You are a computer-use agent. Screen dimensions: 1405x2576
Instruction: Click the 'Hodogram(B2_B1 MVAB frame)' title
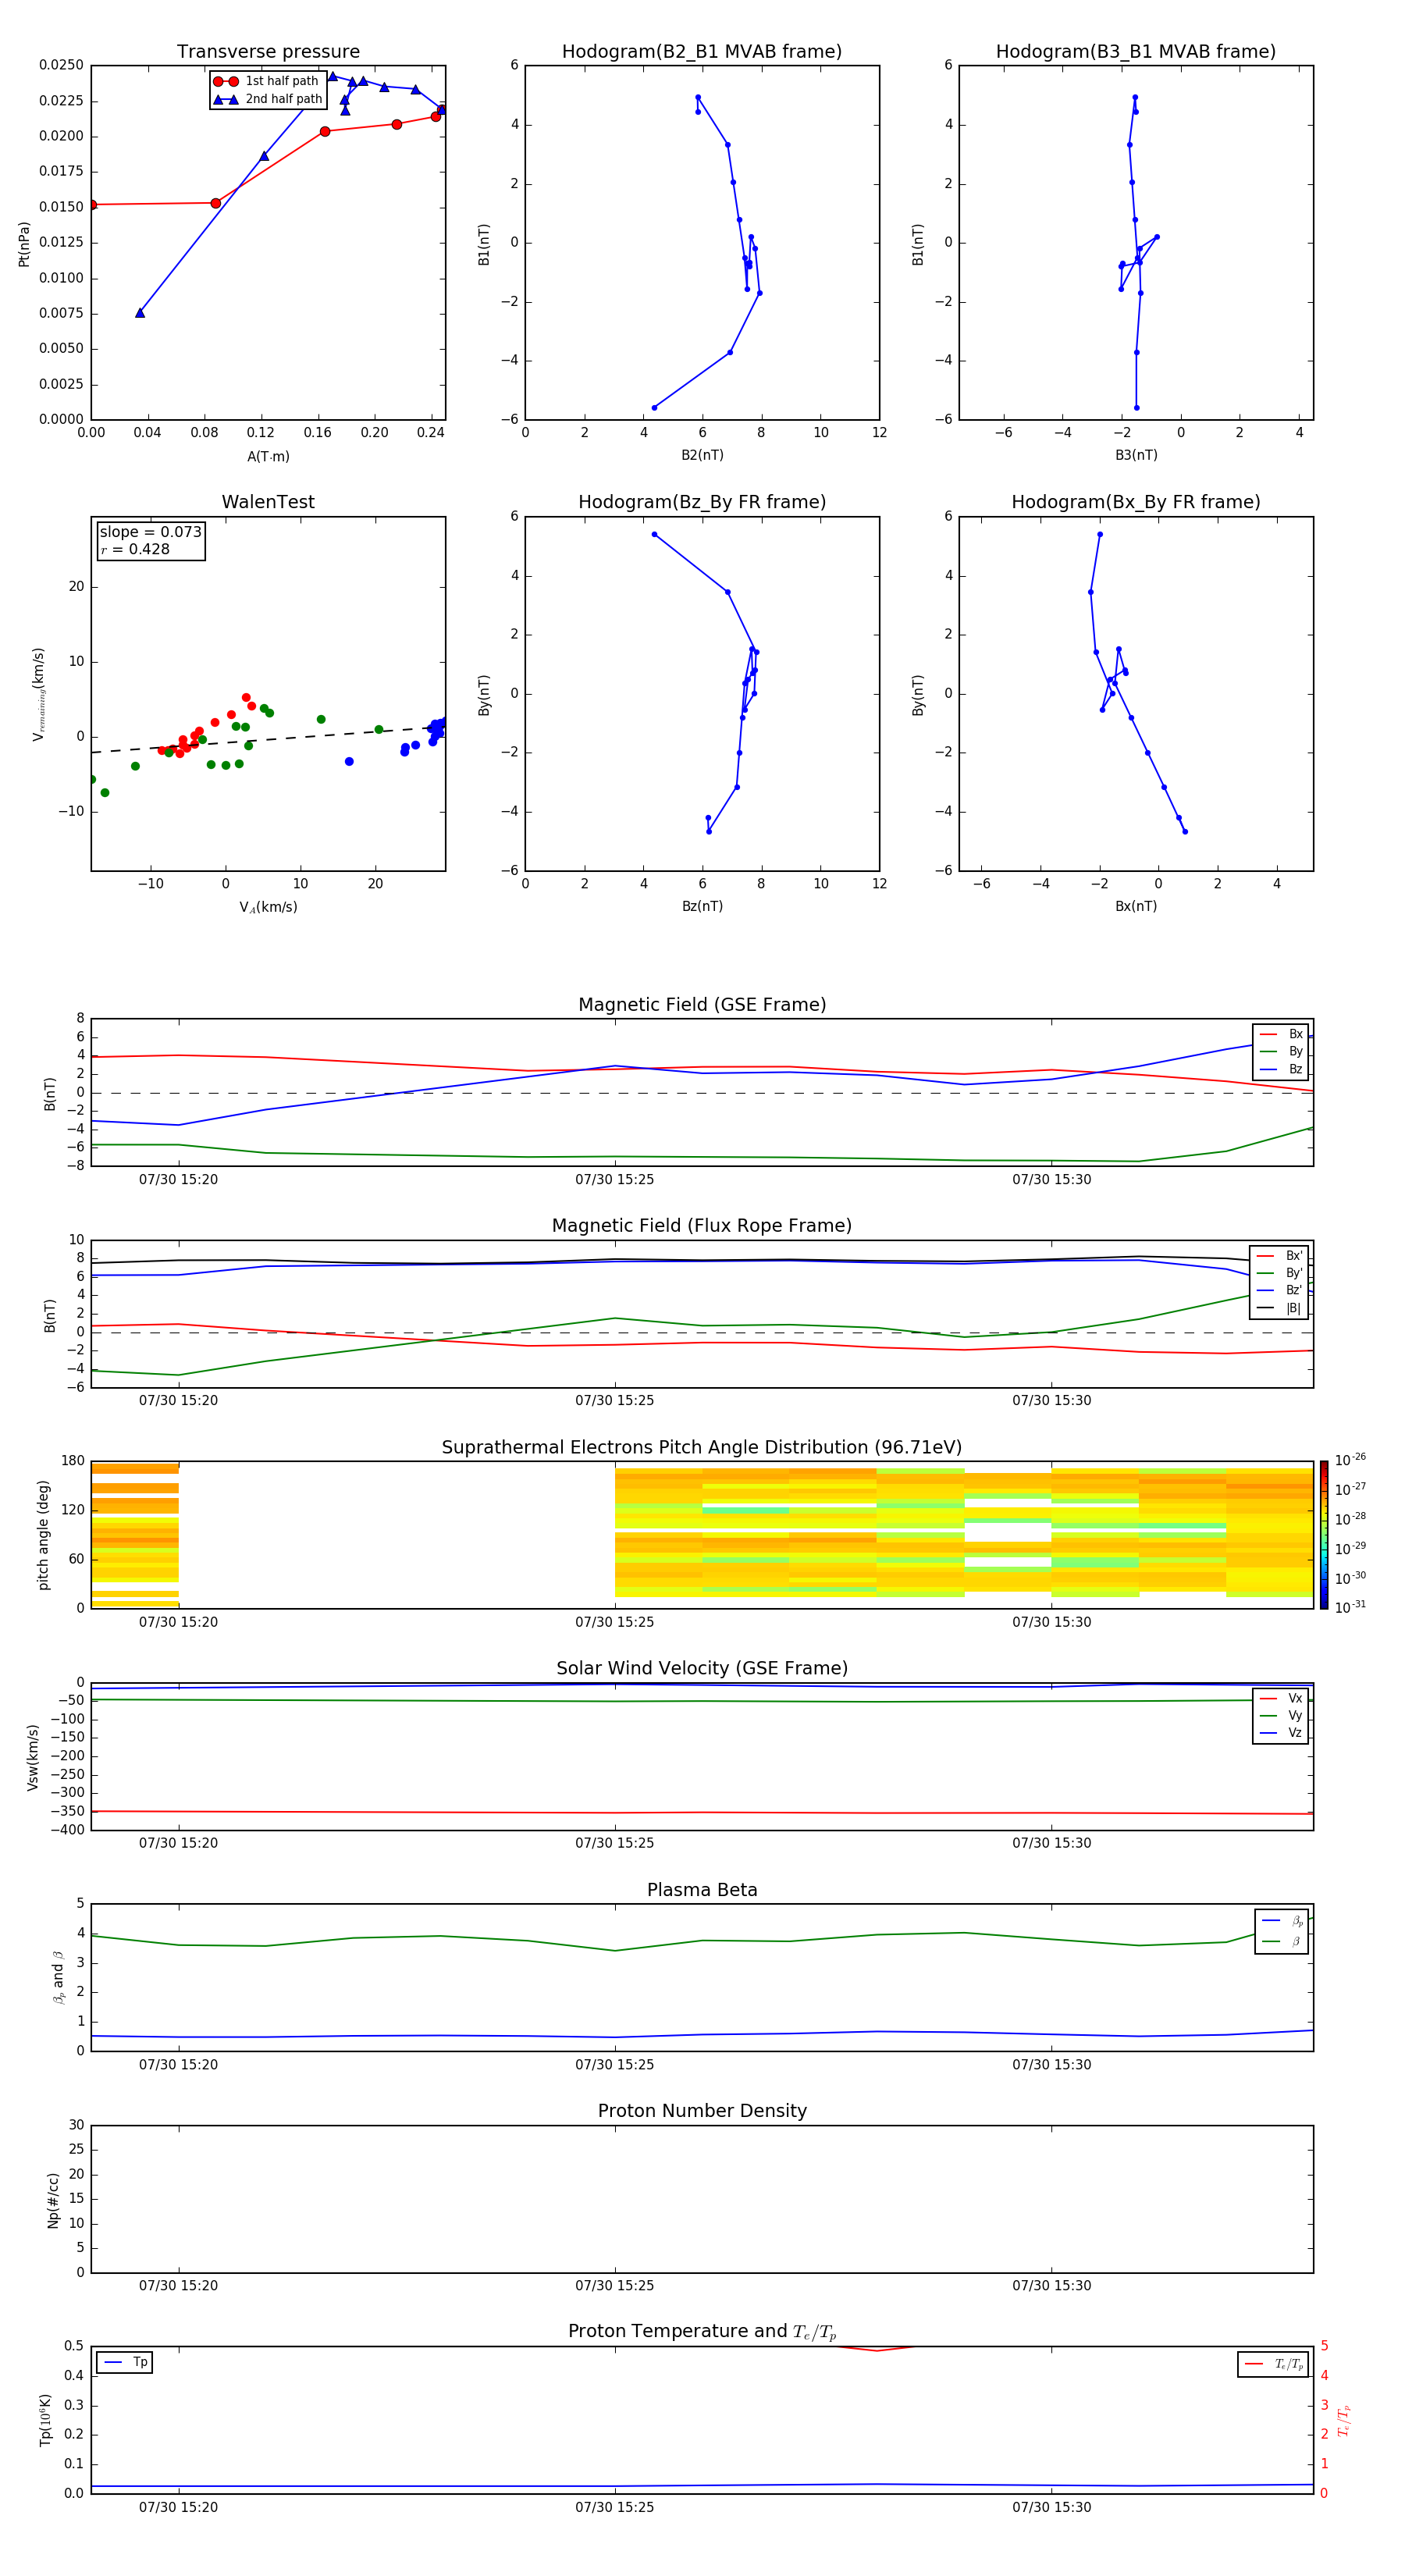click(702, 52)
